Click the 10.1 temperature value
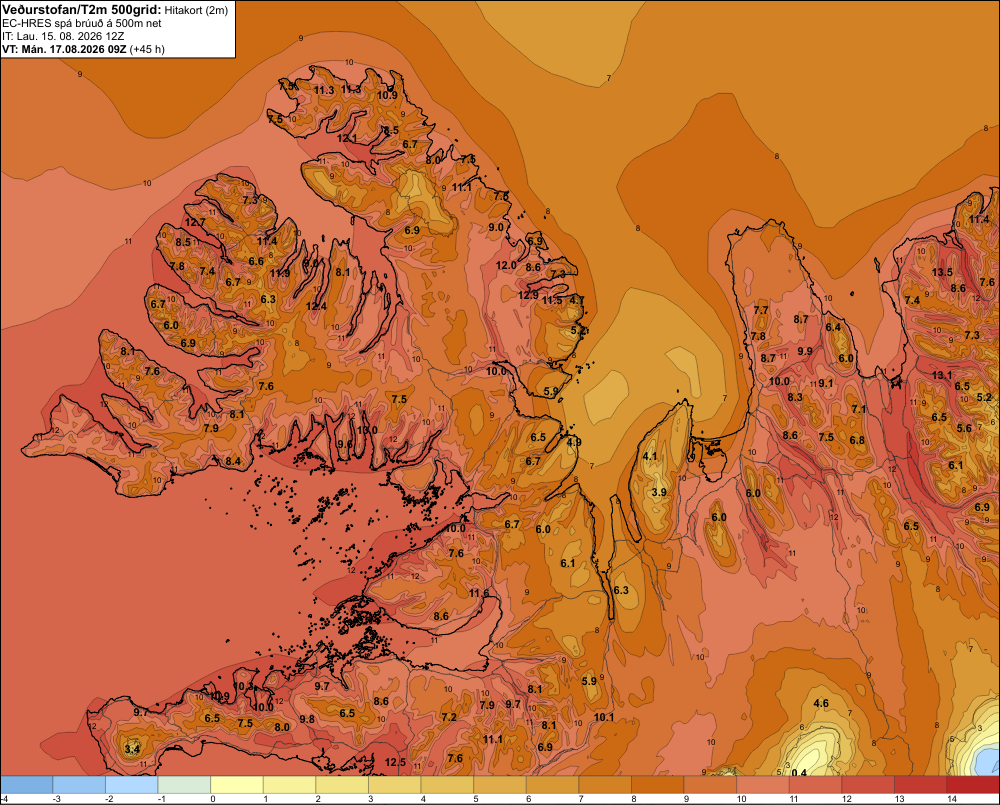 click(604, 717)
